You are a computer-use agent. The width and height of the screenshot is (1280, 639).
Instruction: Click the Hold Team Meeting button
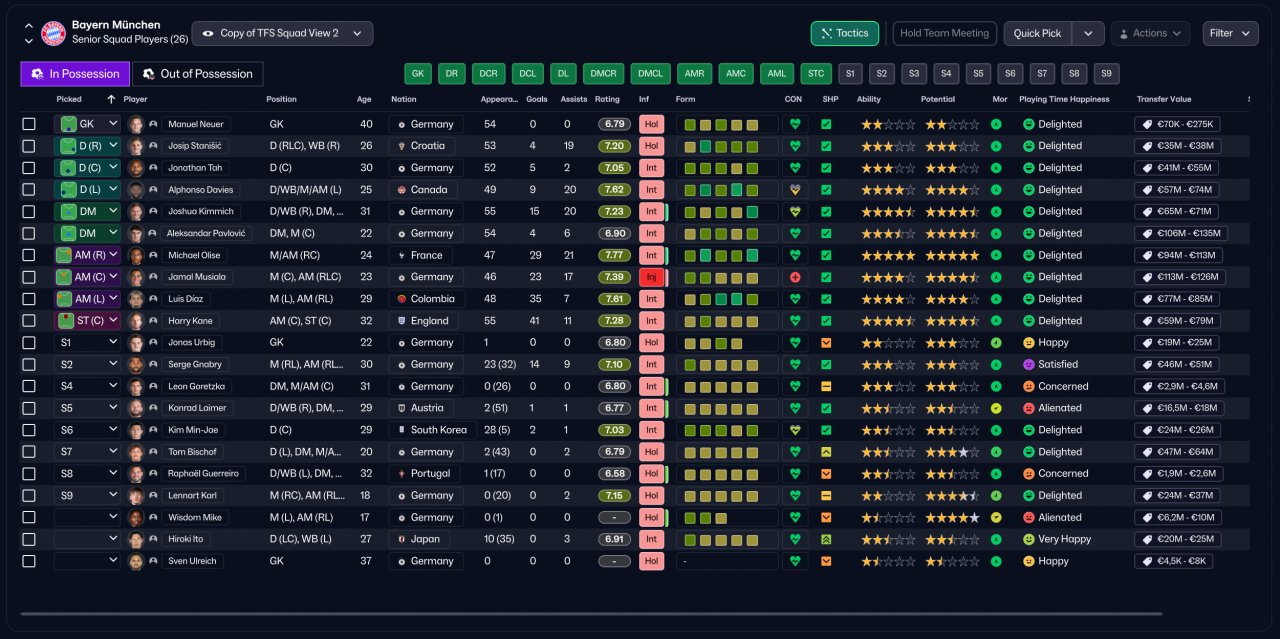(x=944, y=33)
